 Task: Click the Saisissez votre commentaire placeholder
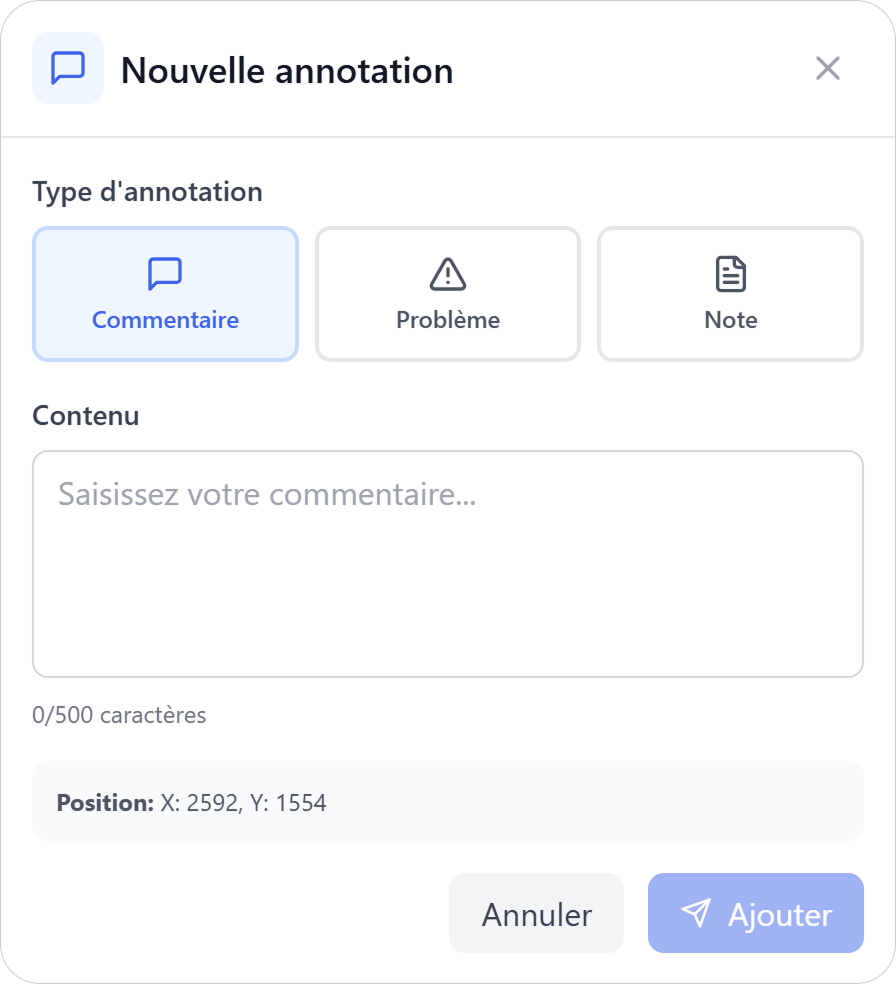[x=267, y=494]
